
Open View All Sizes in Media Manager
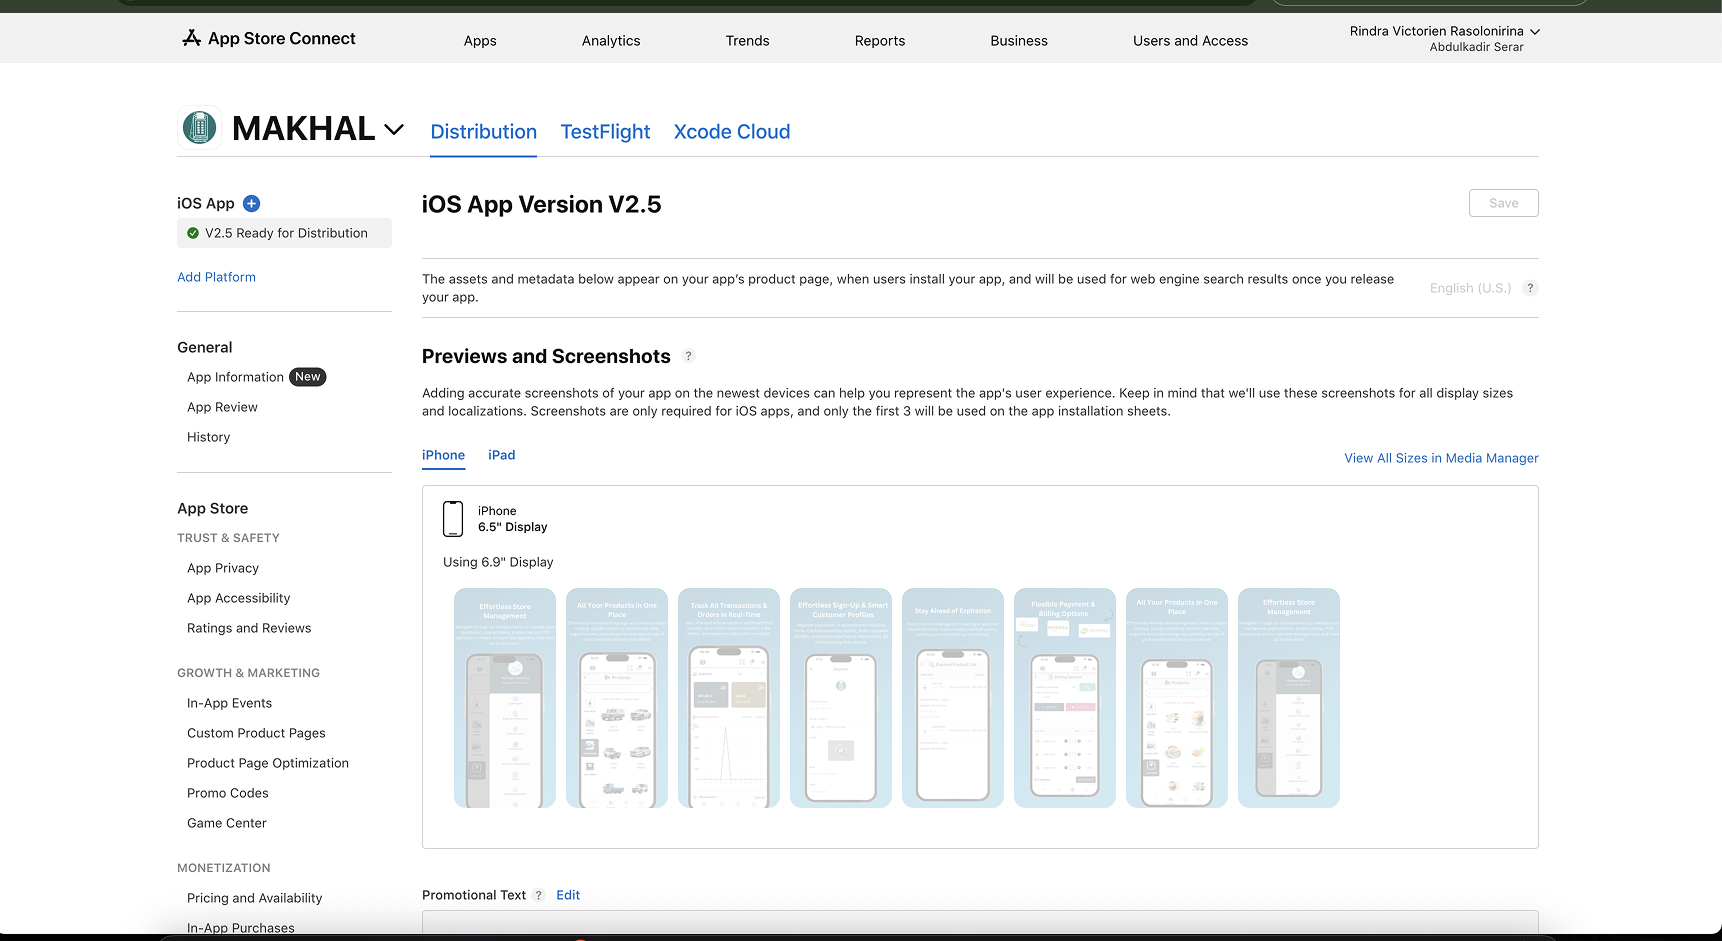pyautogui.click(x=1441, y=458)
